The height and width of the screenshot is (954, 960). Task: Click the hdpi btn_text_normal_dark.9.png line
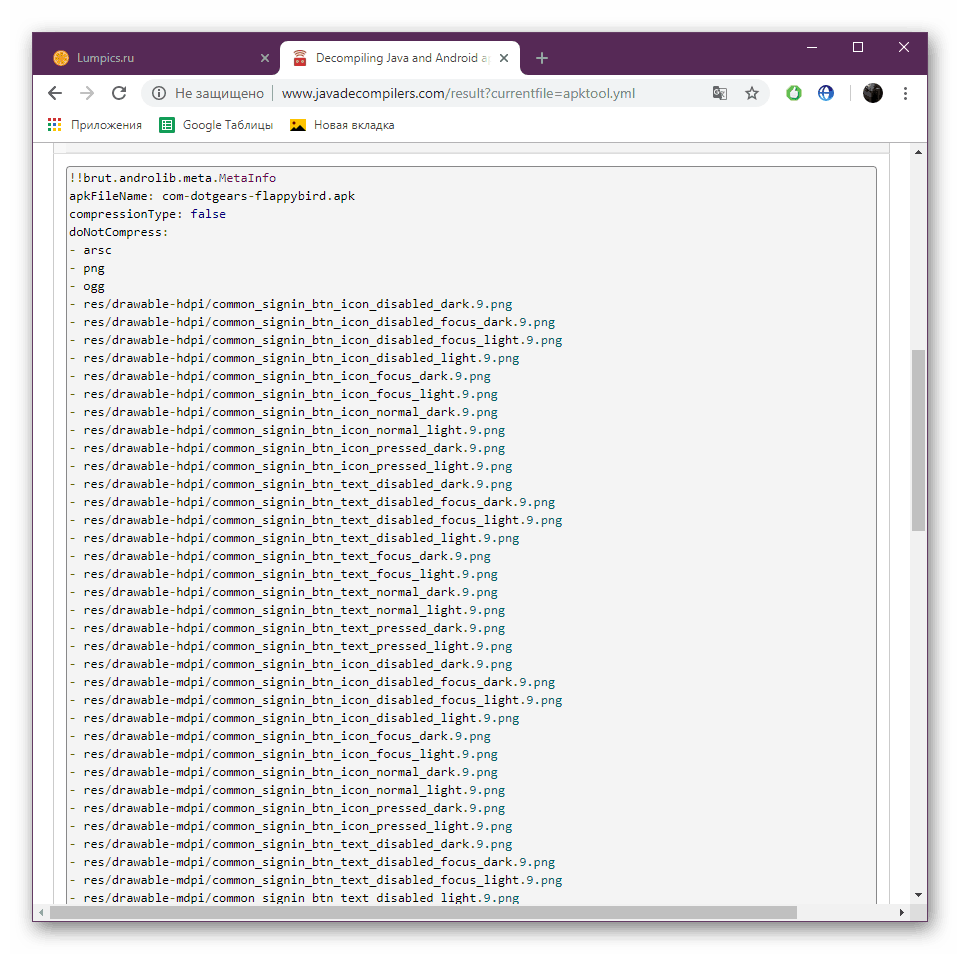click(283, 592)
